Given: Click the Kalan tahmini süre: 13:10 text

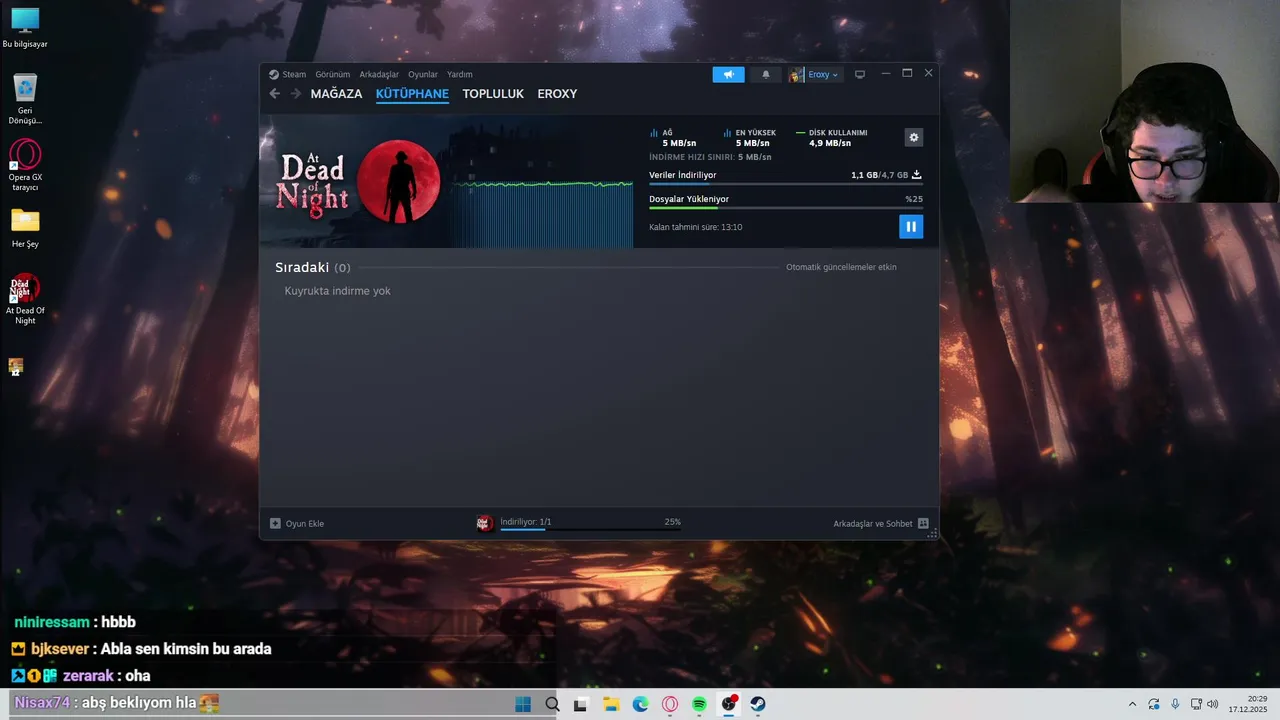Looking at the screenshot, I should (695, 227).
